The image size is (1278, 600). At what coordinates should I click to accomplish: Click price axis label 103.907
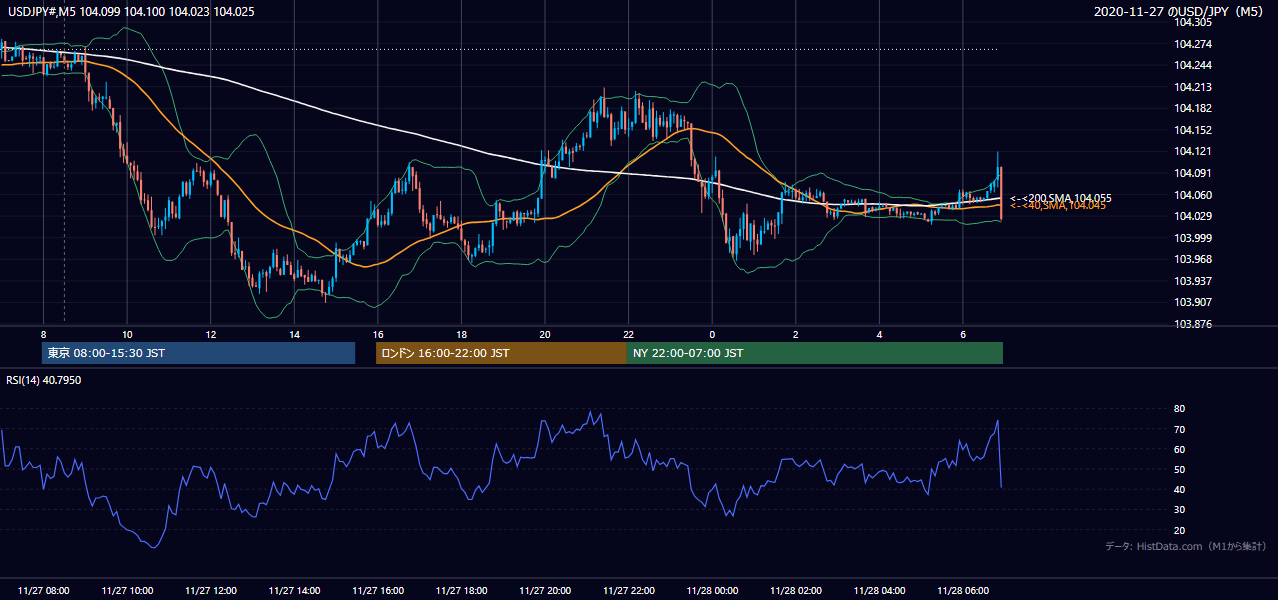pyautogui.click(x=1193, y=302)
